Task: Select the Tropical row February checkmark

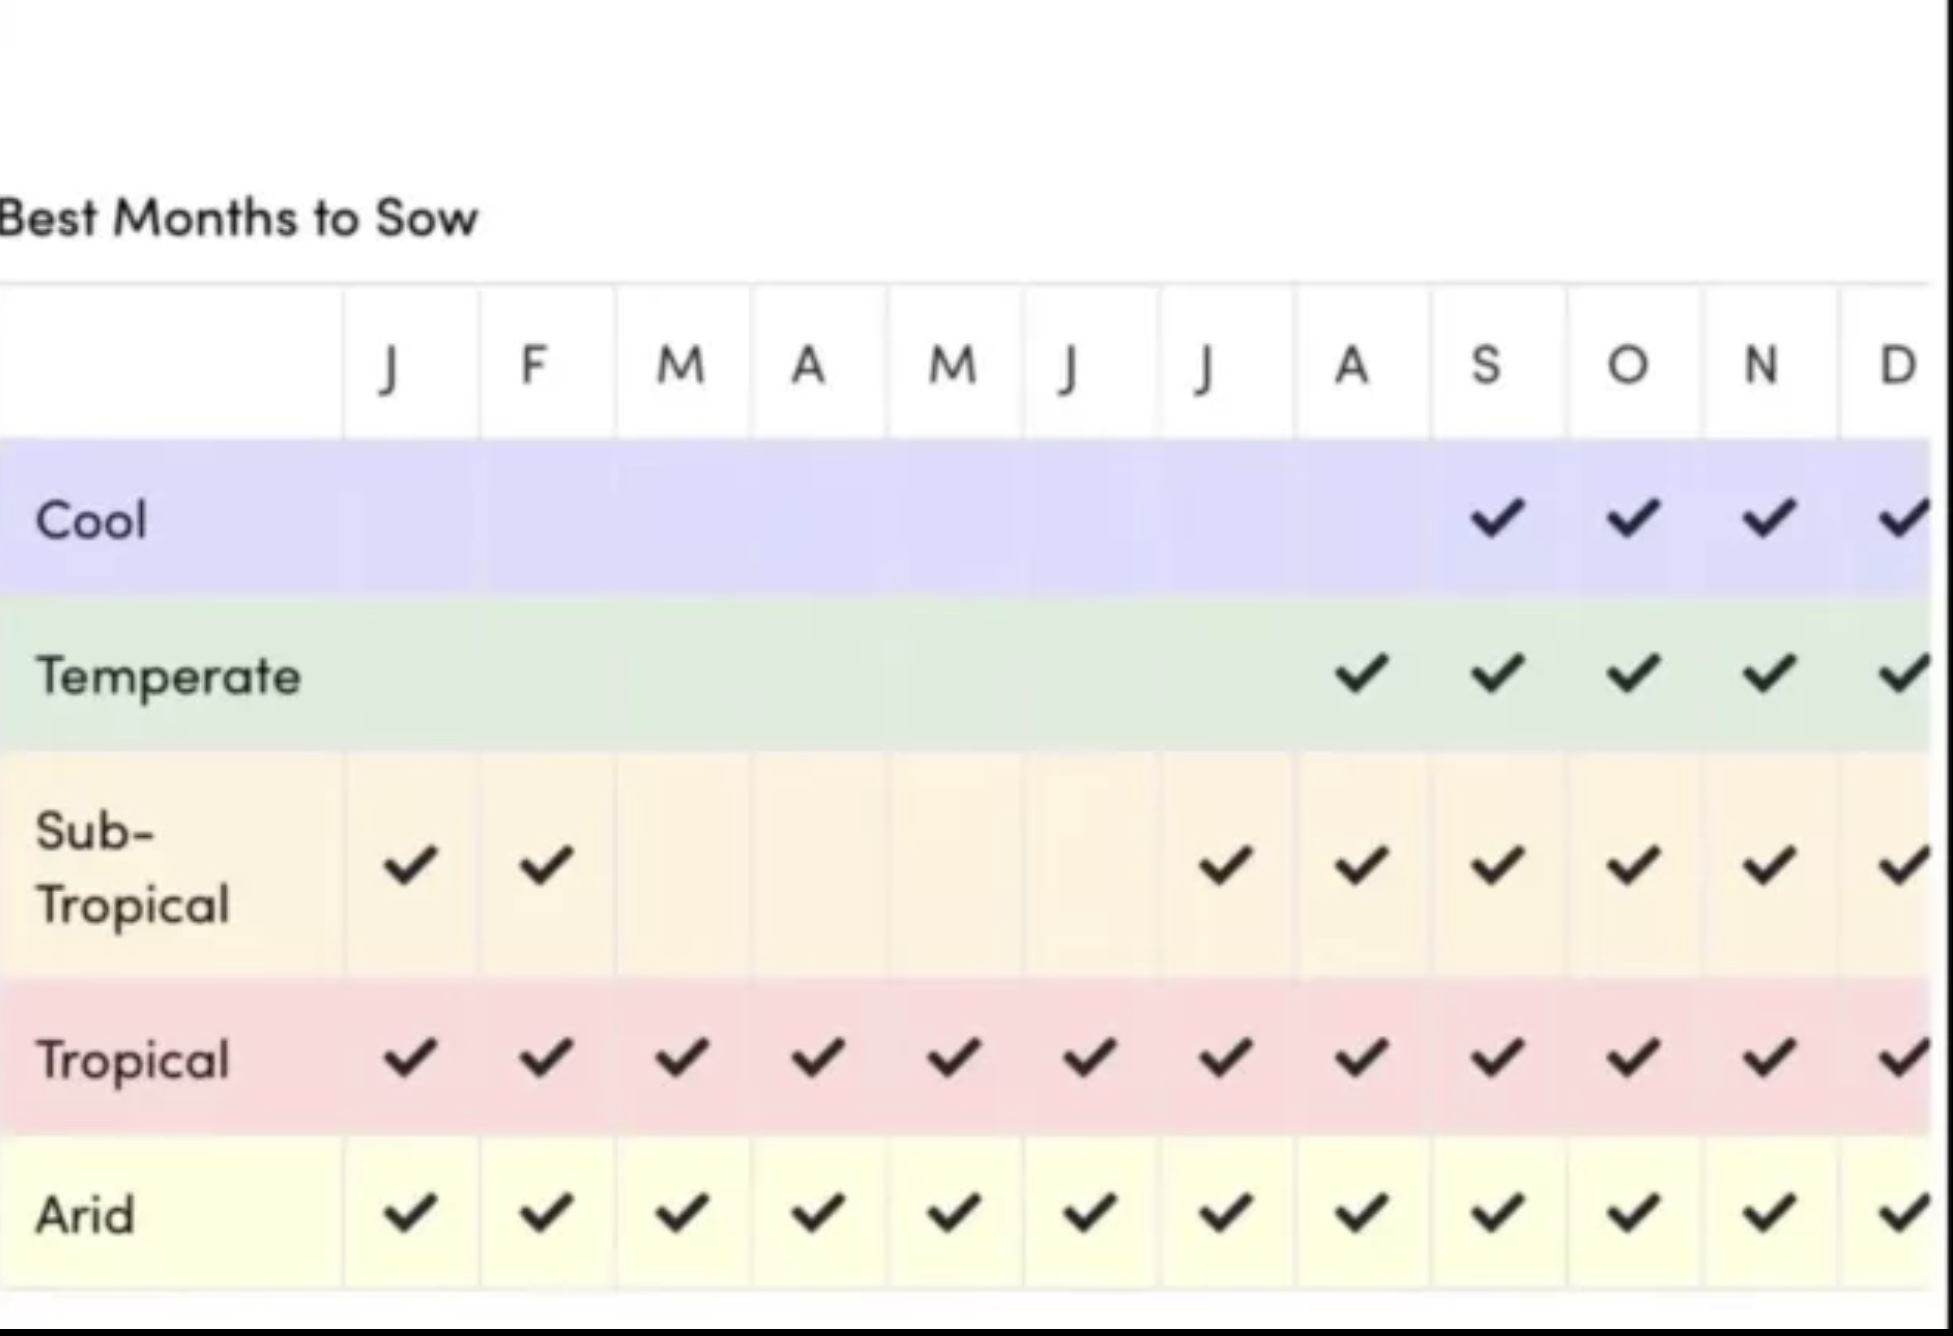Action: (546, 1057)
